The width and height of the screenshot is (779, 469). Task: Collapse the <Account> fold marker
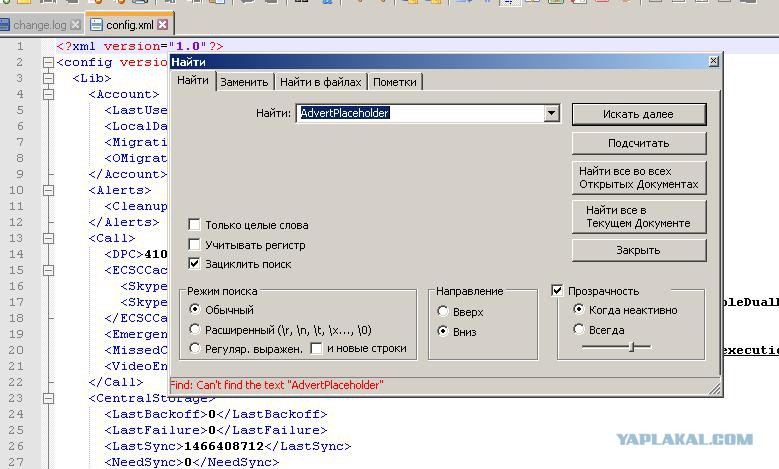48,94
